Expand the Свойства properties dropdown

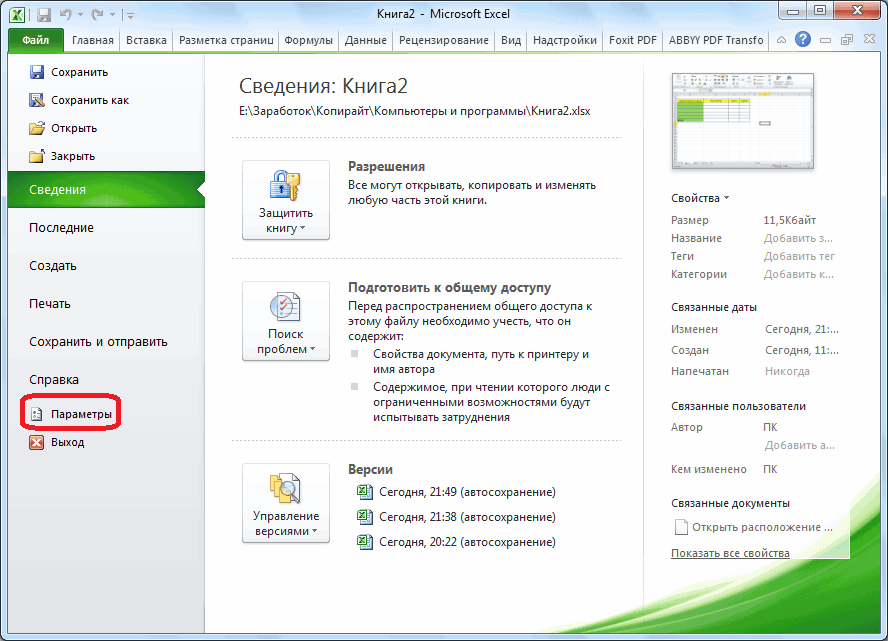tap(700, 198)
